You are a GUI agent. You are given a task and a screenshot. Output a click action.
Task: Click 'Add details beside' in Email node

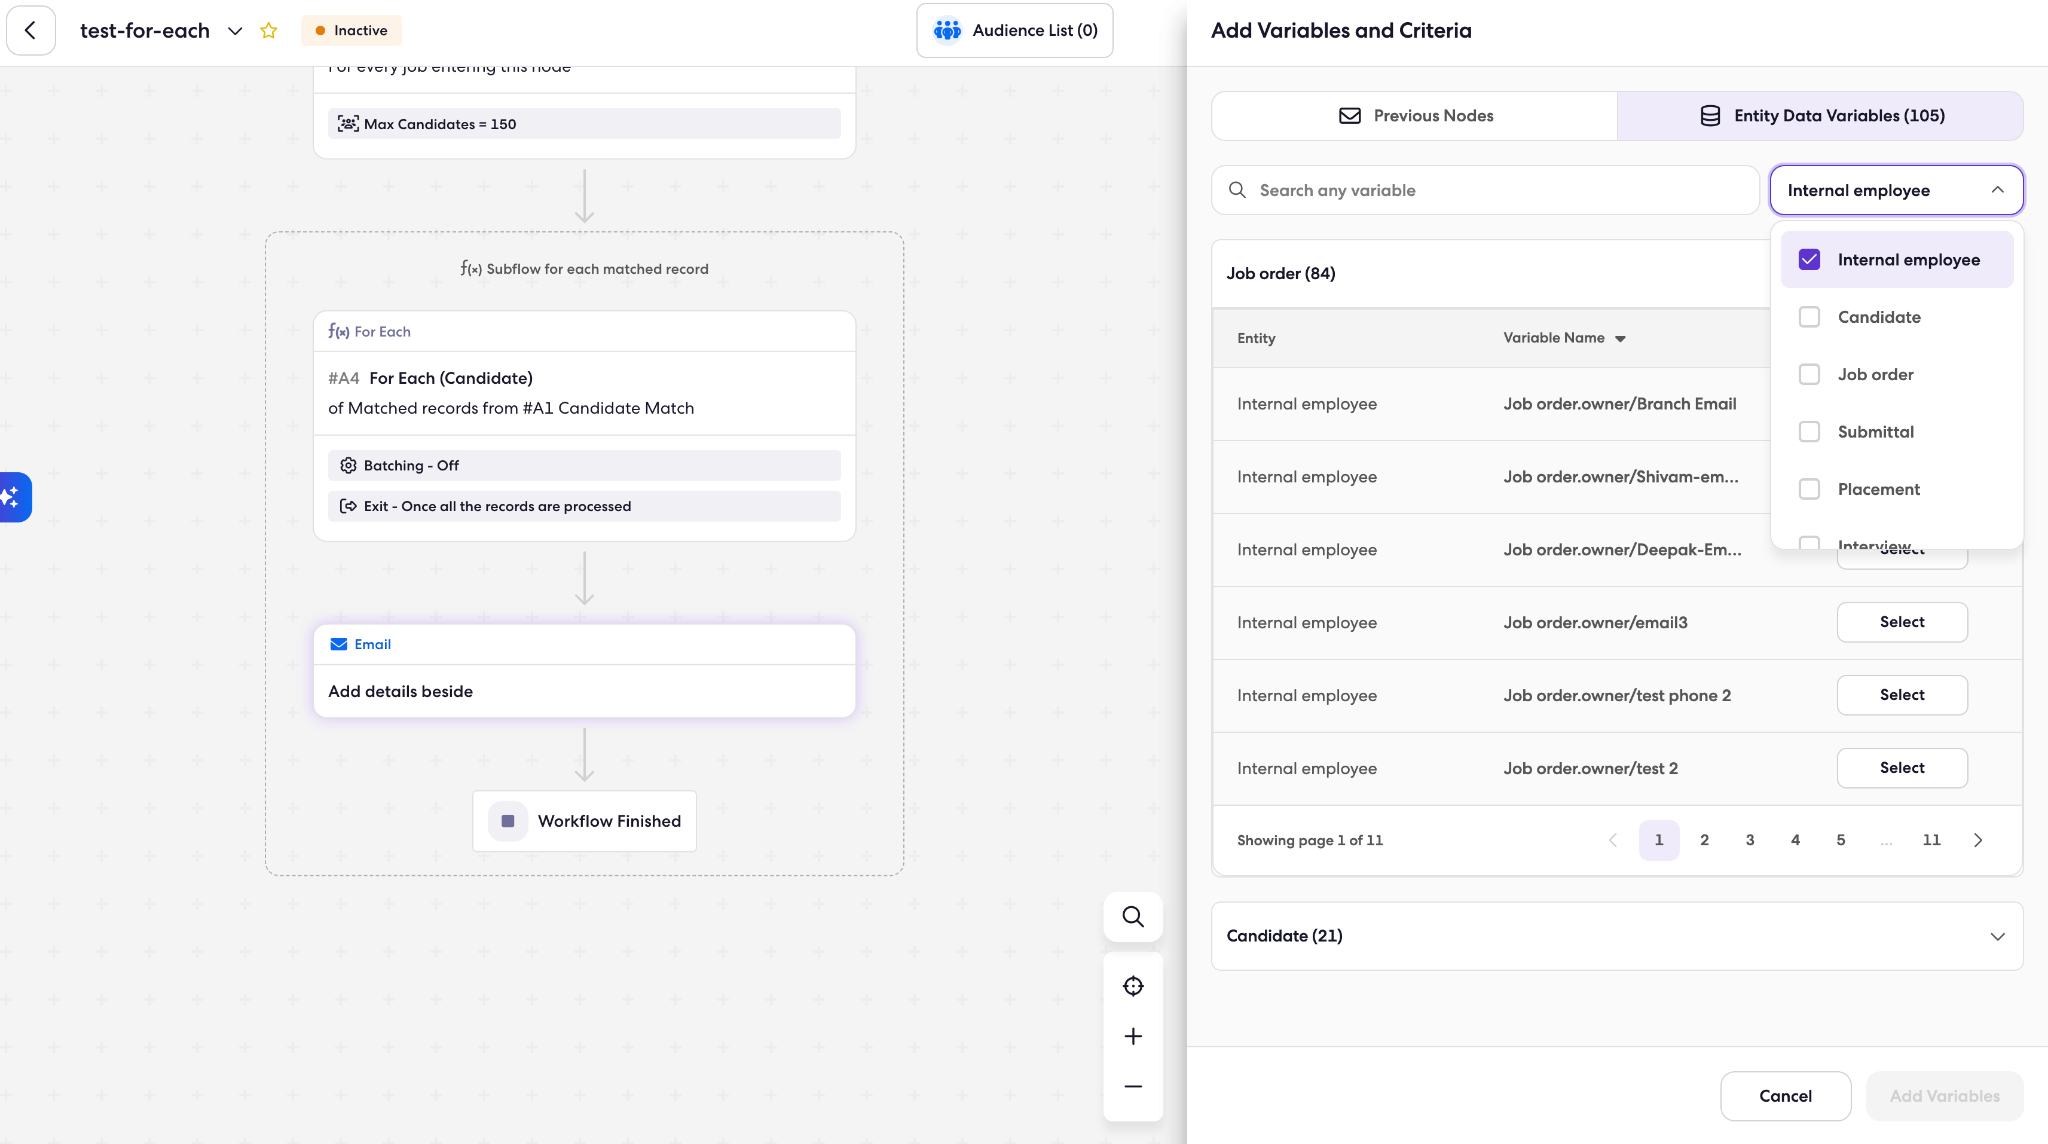click(x=400, y=691)
